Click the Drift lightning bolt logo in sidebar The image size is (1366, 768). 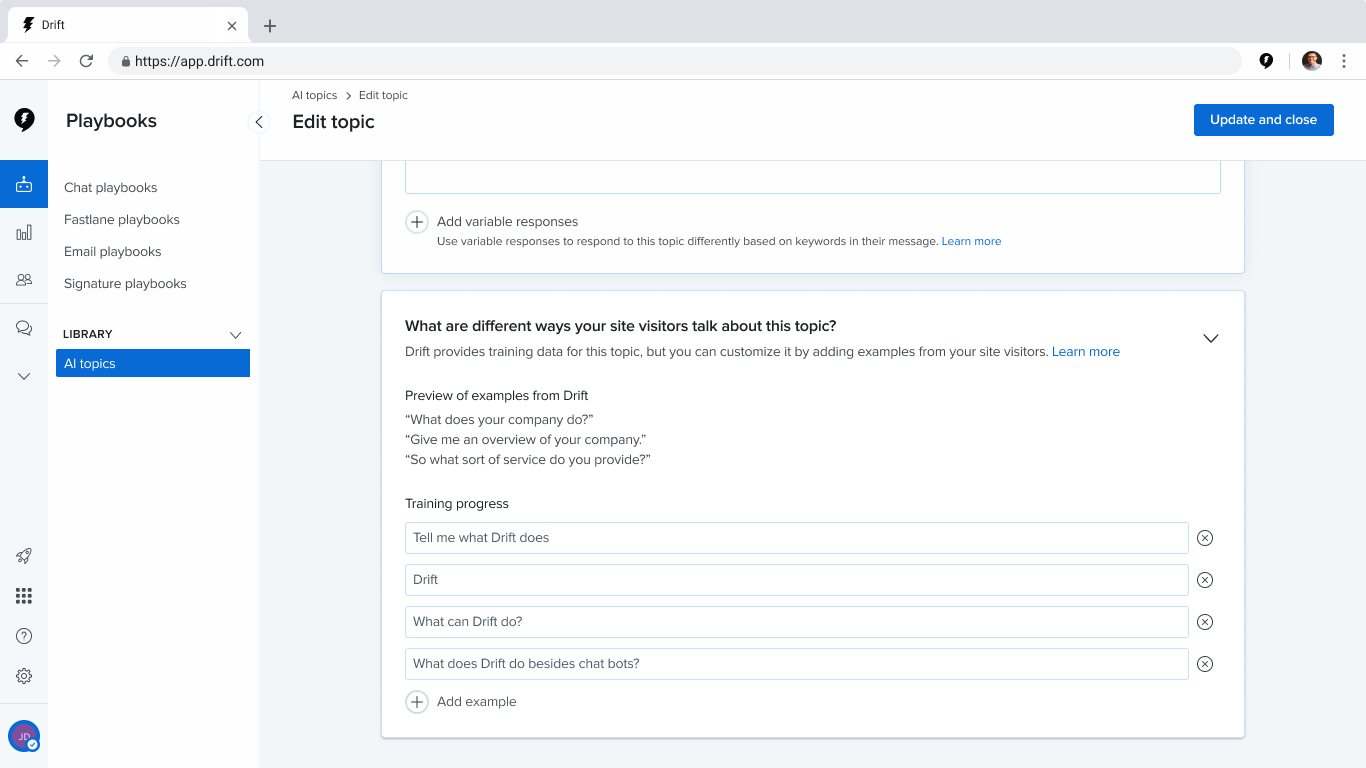[24, 120]
